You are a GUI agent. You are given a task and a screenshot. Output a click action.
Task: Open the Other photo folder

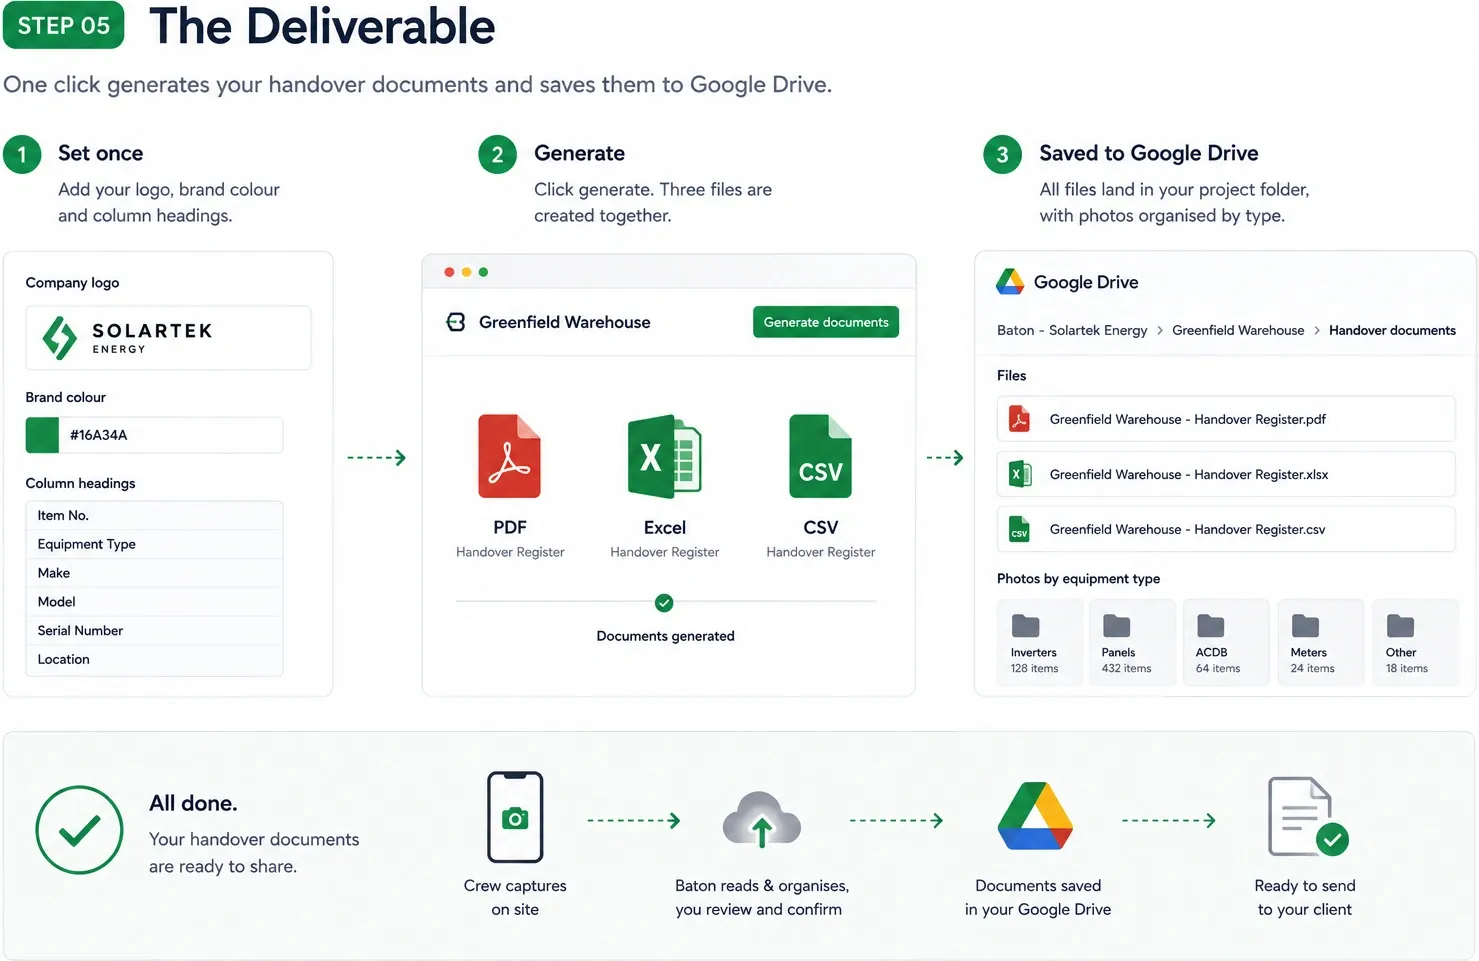1415,642
